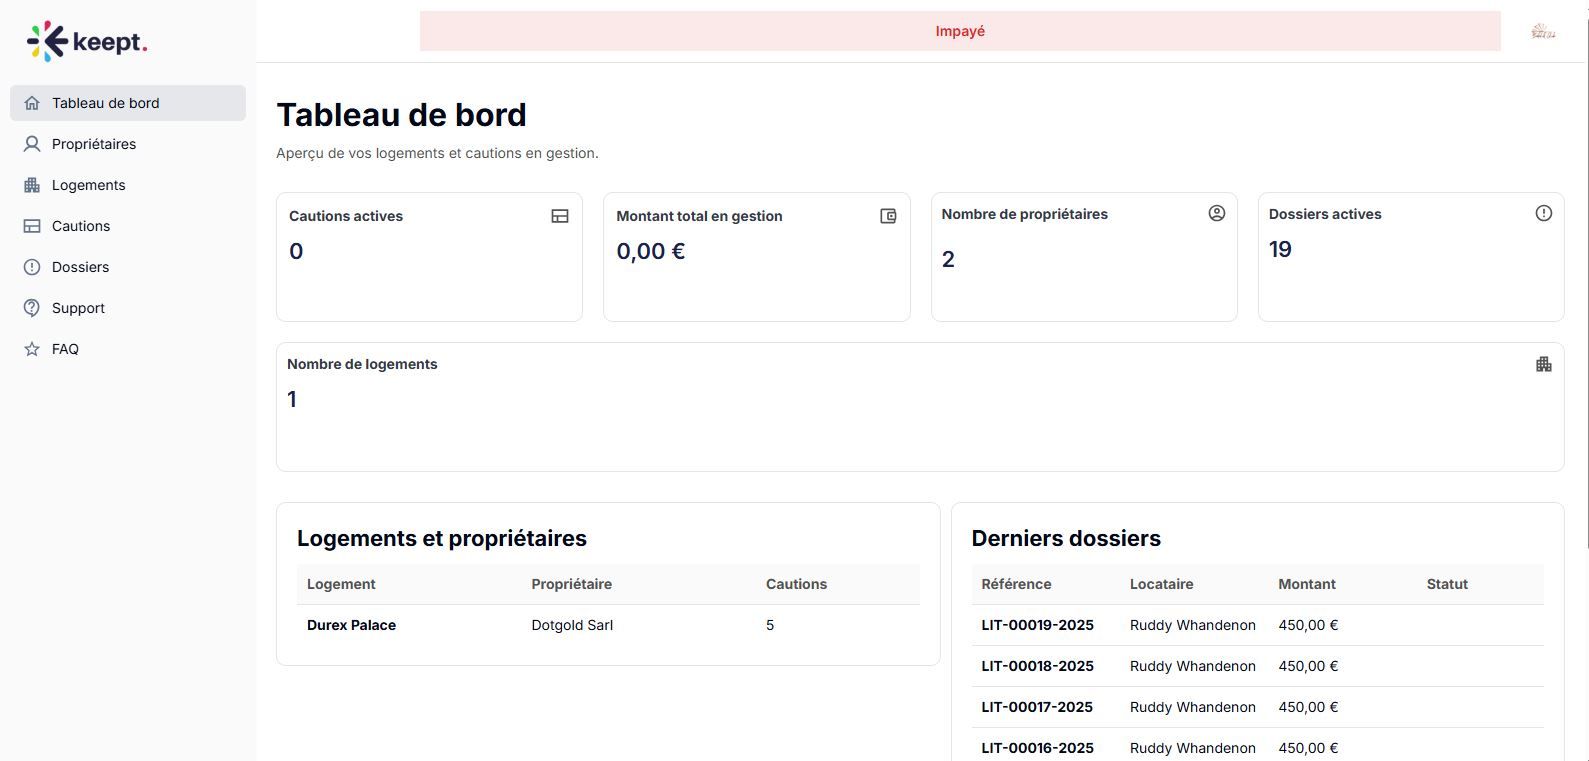Click the building icon next to Logements

(32, 185)
